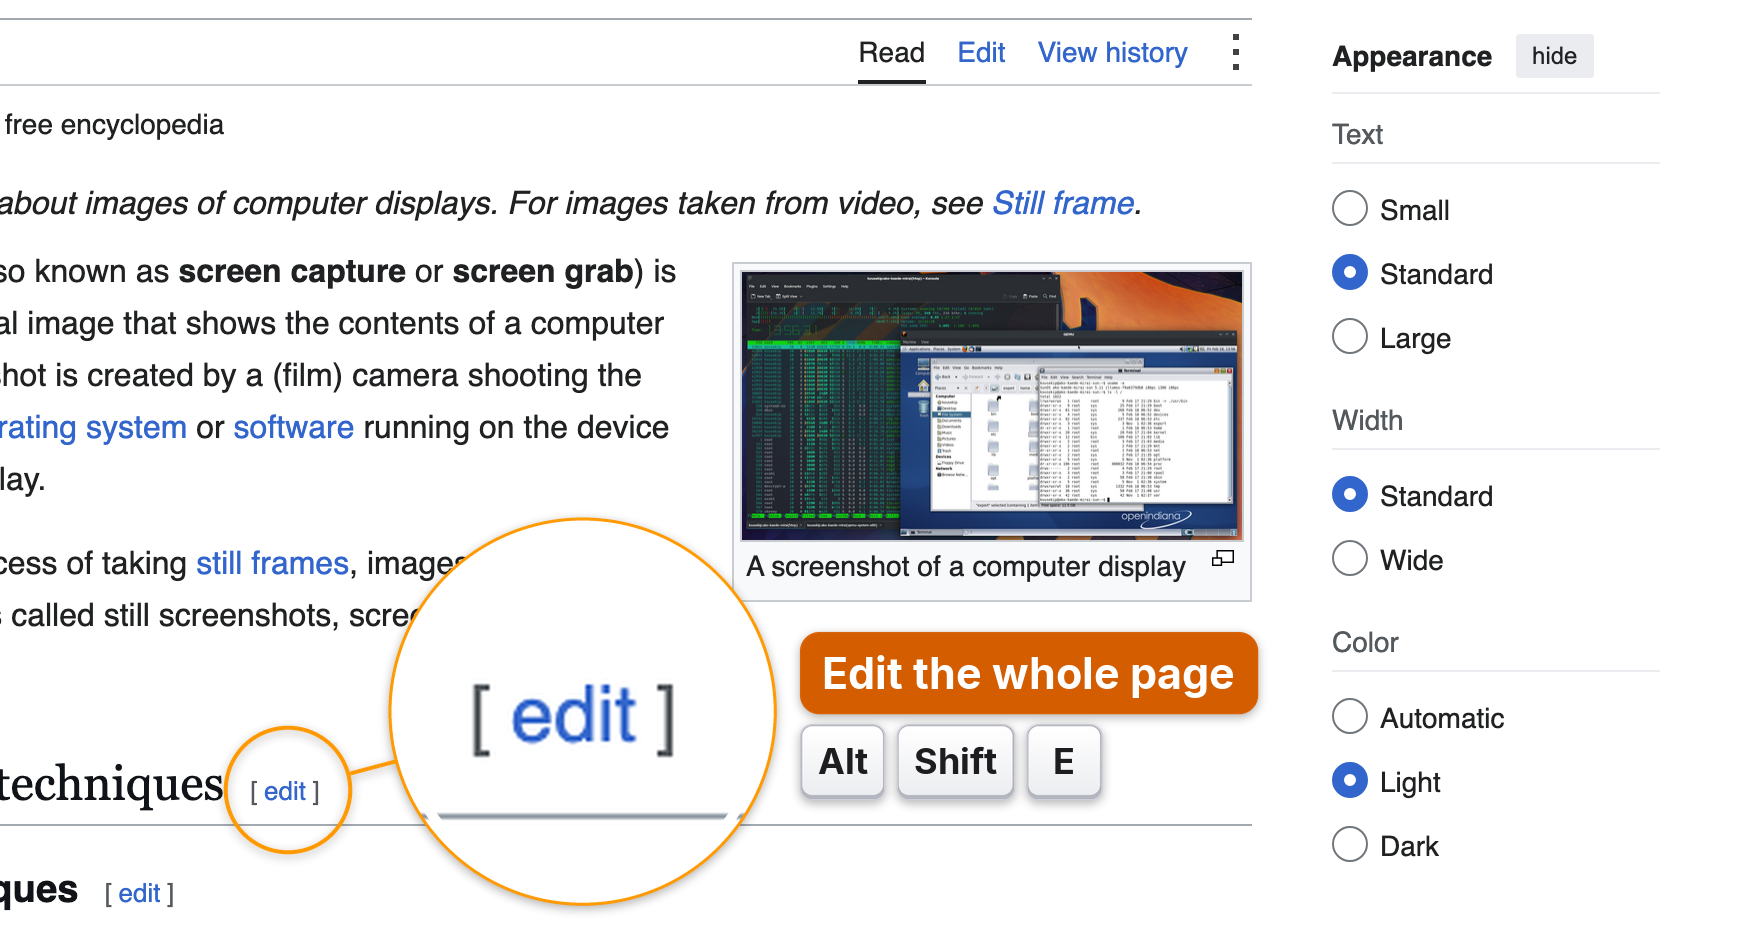Click the enlarge icon beside the image caption
The image size is (1760, 940).
(x=1223, y=558)
